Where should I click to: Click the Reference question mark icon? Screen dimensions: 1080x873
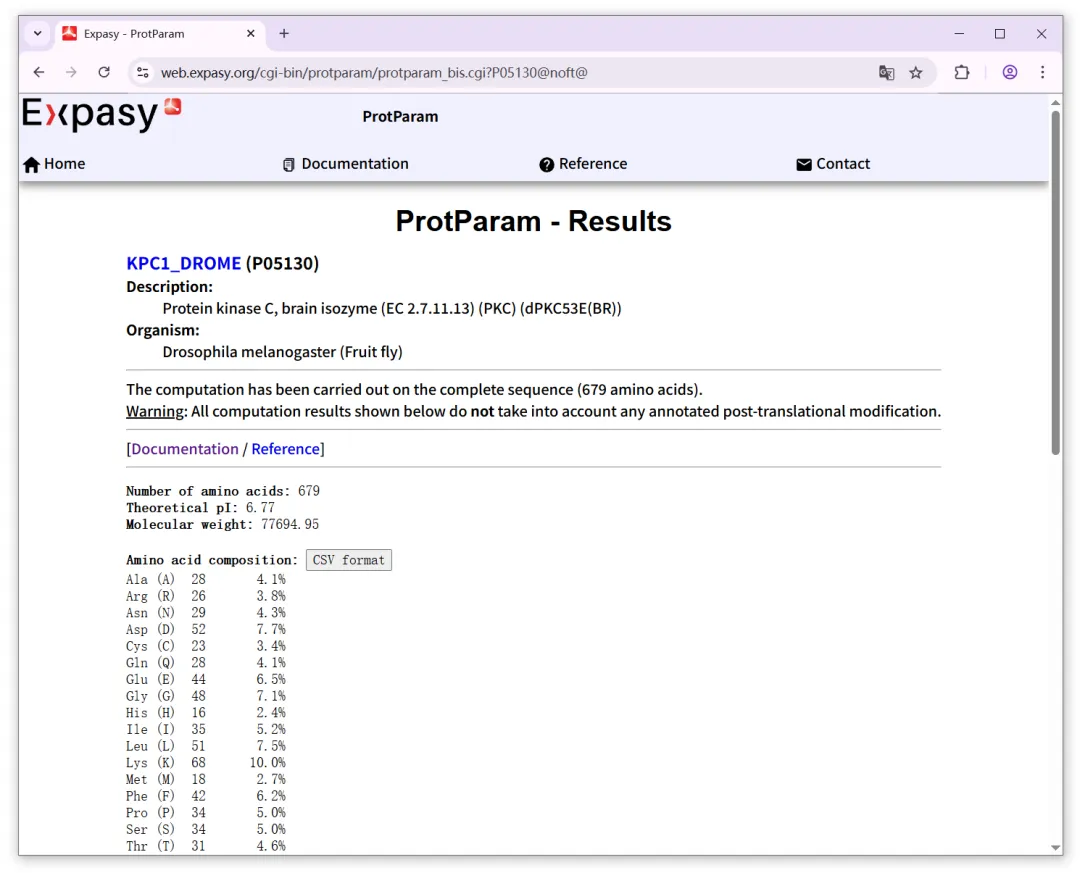click(x=546, y=165)
